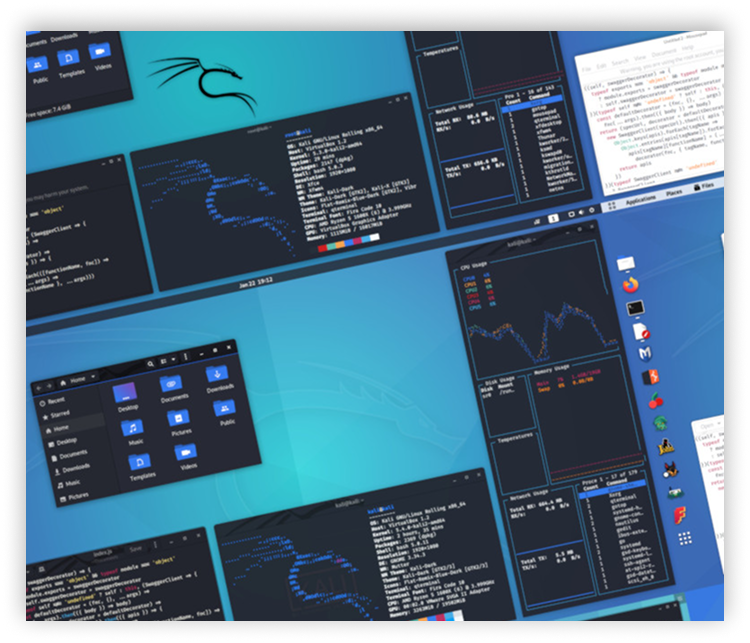Toggle the file manager list/grid view button
This screenshot has width=750, height=643.
tap(164, 361)
